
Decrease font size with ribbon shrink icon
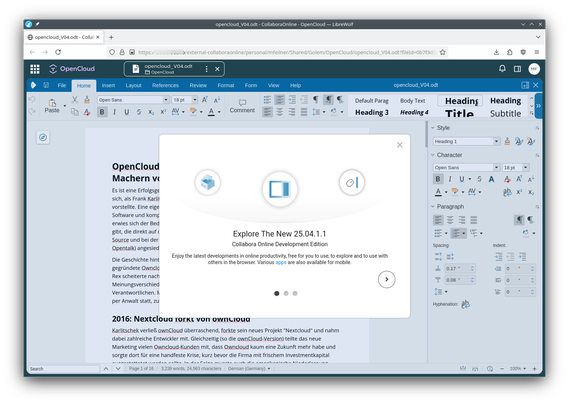point(217,100)
